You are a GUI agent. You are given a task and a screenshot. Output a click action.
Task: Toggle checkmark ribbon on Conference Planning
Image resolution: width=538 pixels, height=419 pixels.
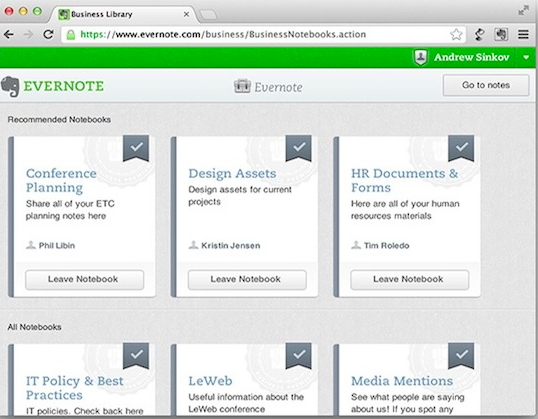pyautogui.click(x=136, y=148)
